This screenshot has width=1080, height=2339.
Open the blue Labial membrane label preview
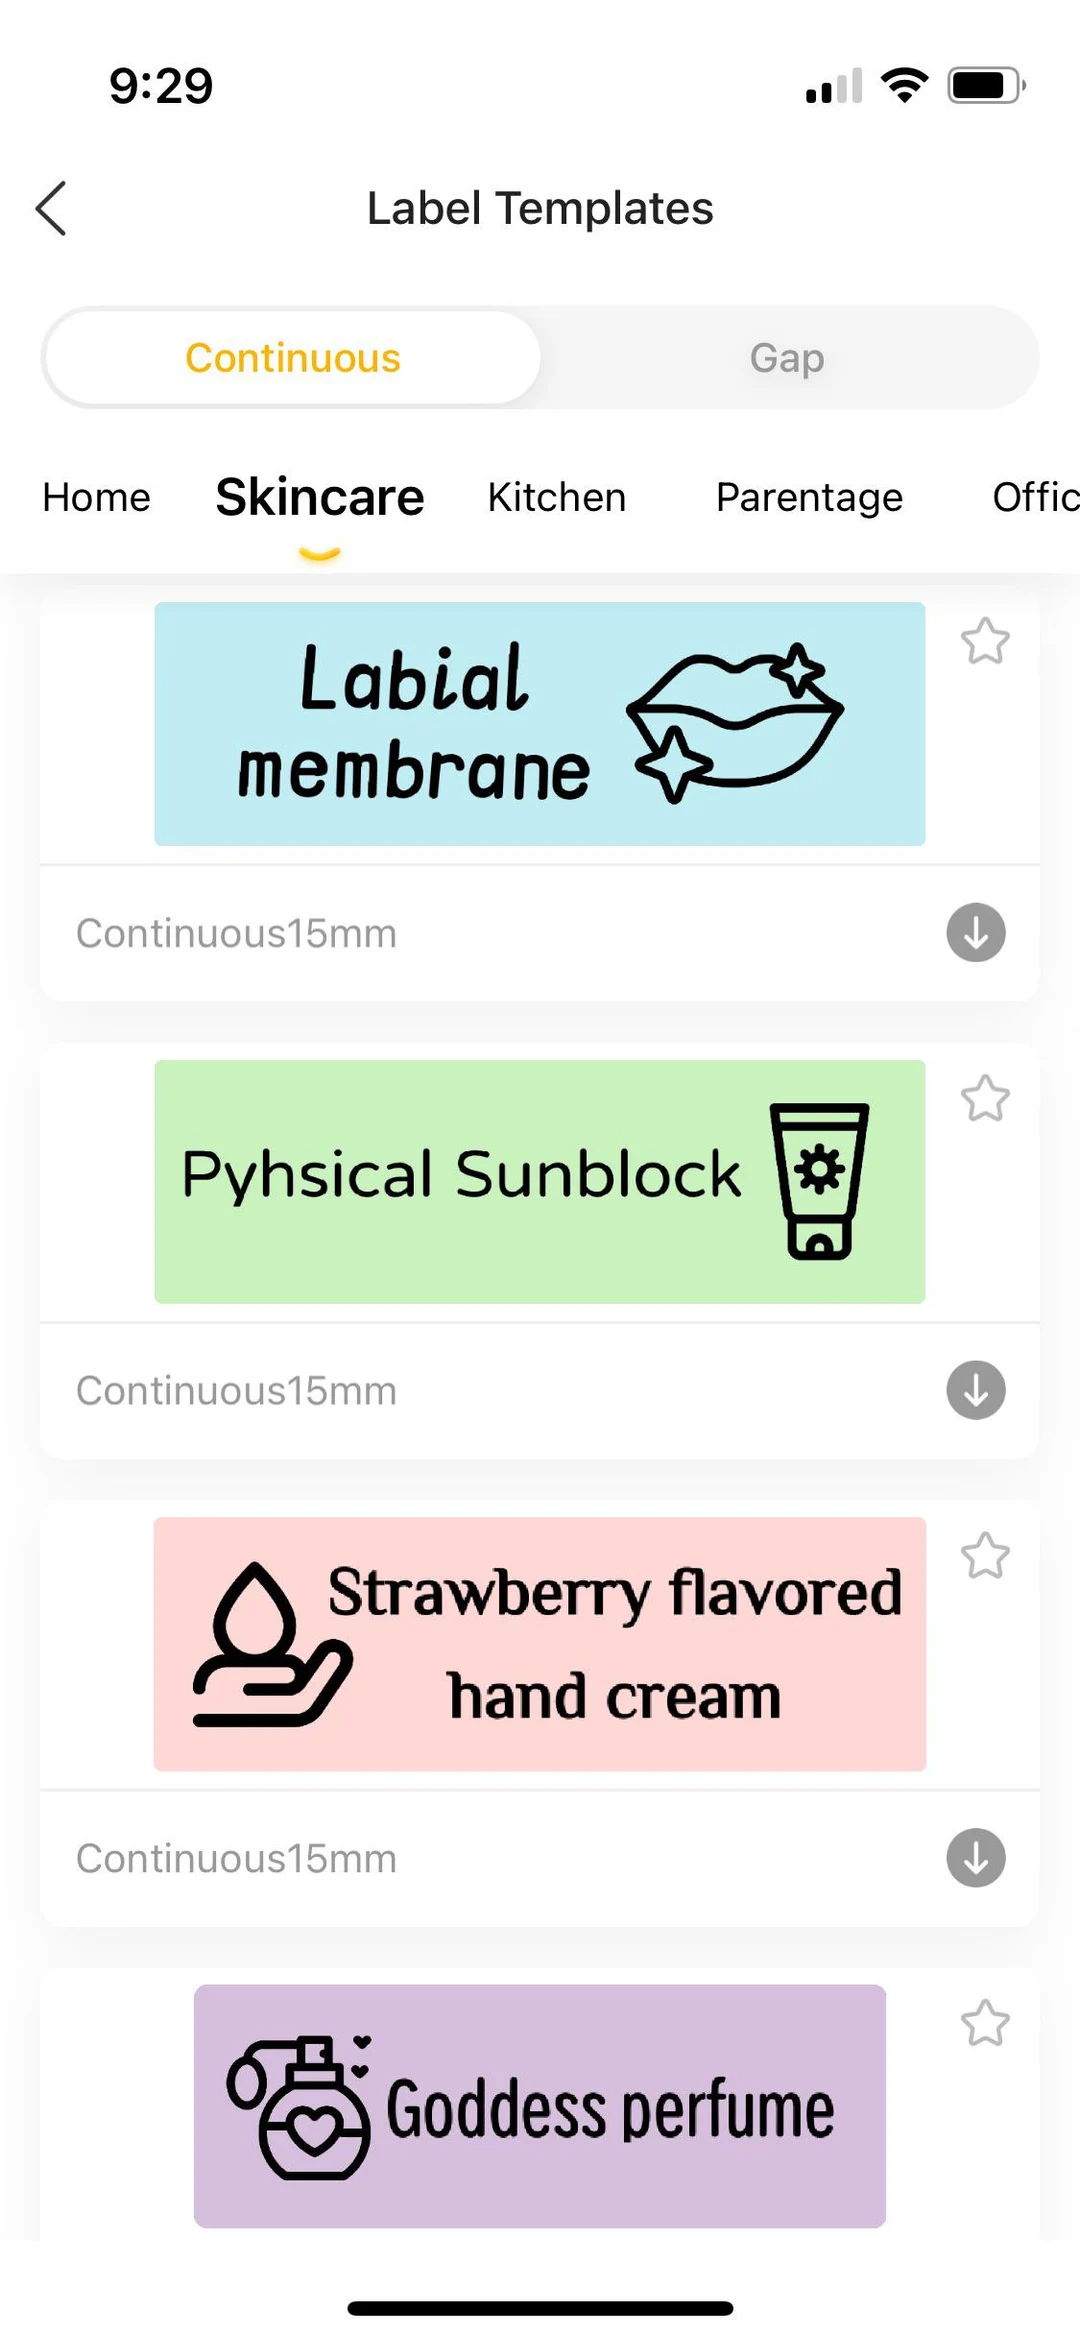[x=539, y=723]
